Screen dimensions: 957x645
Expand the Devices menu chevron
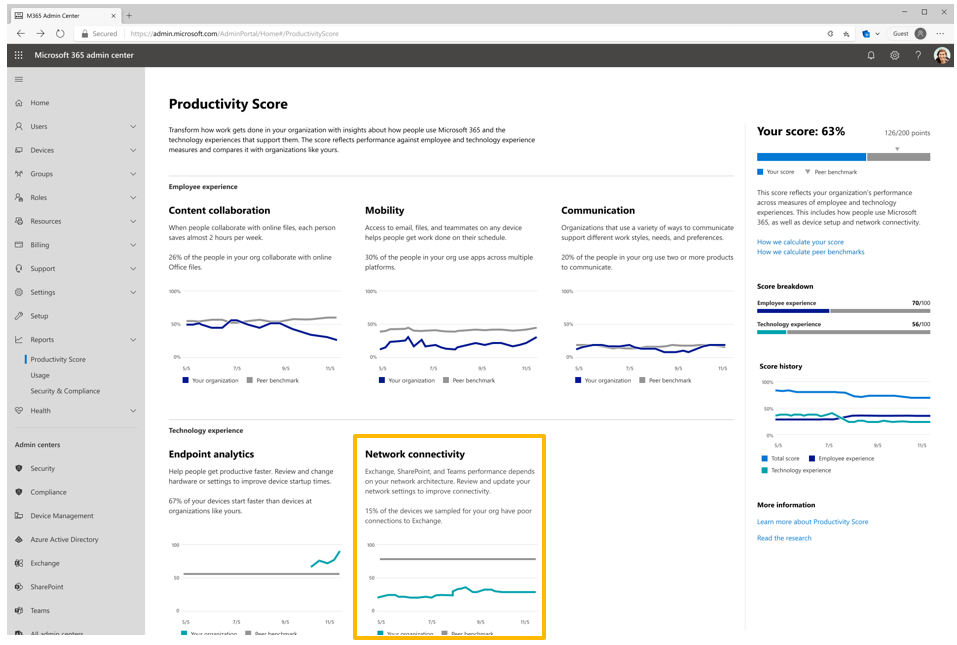pyautogui.click(x=133, y=150)
